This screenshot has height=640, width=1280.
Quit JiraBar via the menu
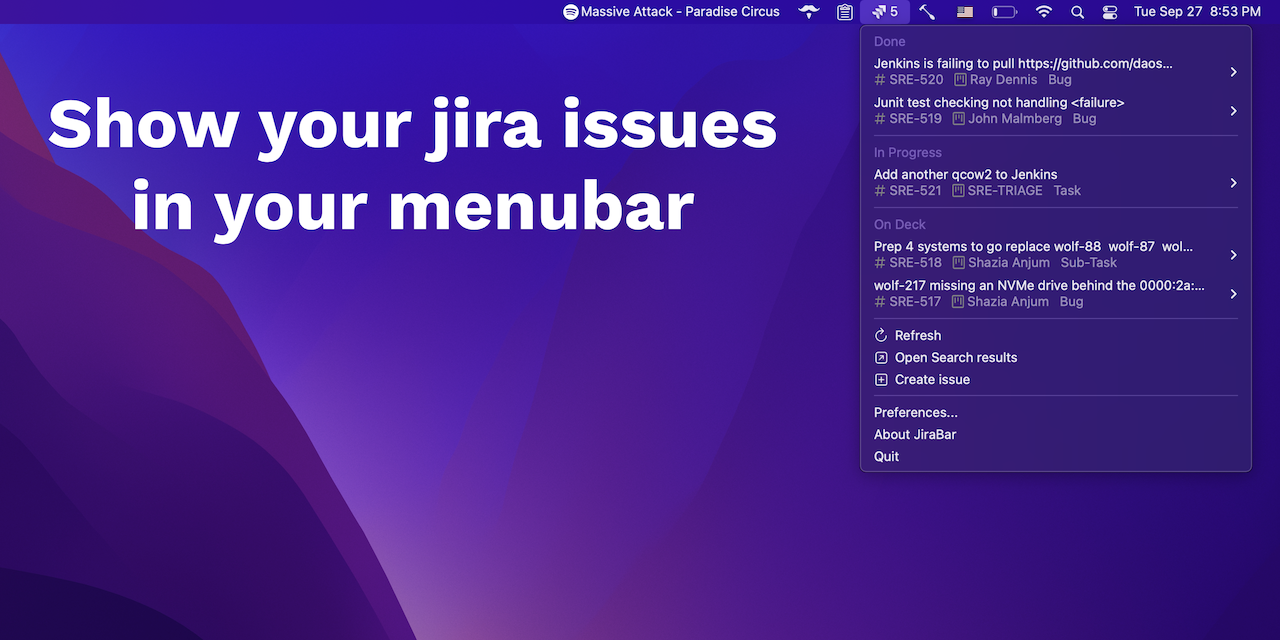(886, 456)
